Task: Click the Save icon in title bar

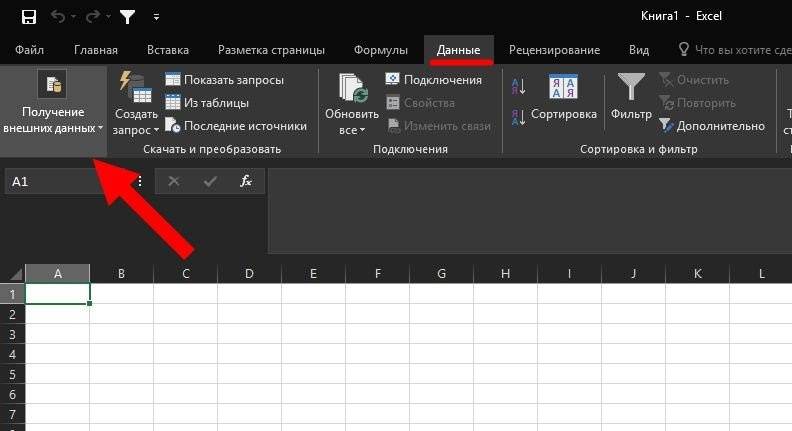Action: [28, 17]
